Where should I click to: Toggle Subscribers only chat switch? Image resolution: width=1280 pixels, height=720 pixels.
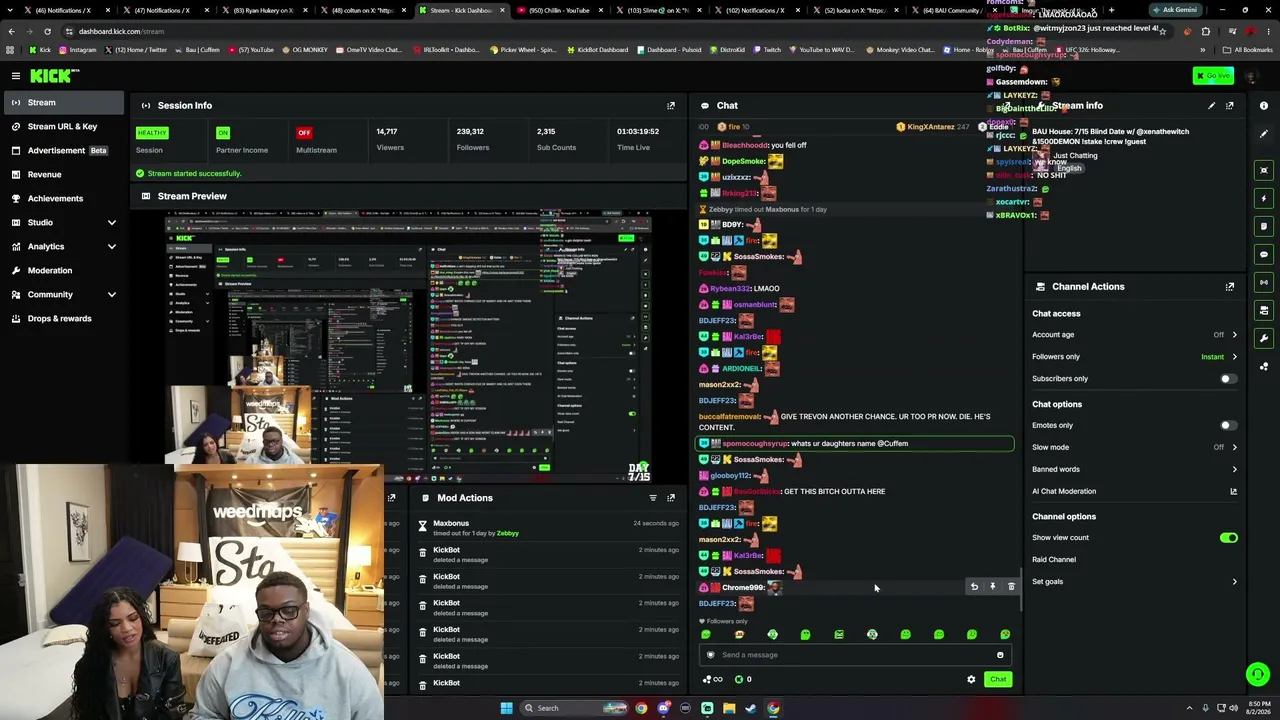click(1228, 379)
